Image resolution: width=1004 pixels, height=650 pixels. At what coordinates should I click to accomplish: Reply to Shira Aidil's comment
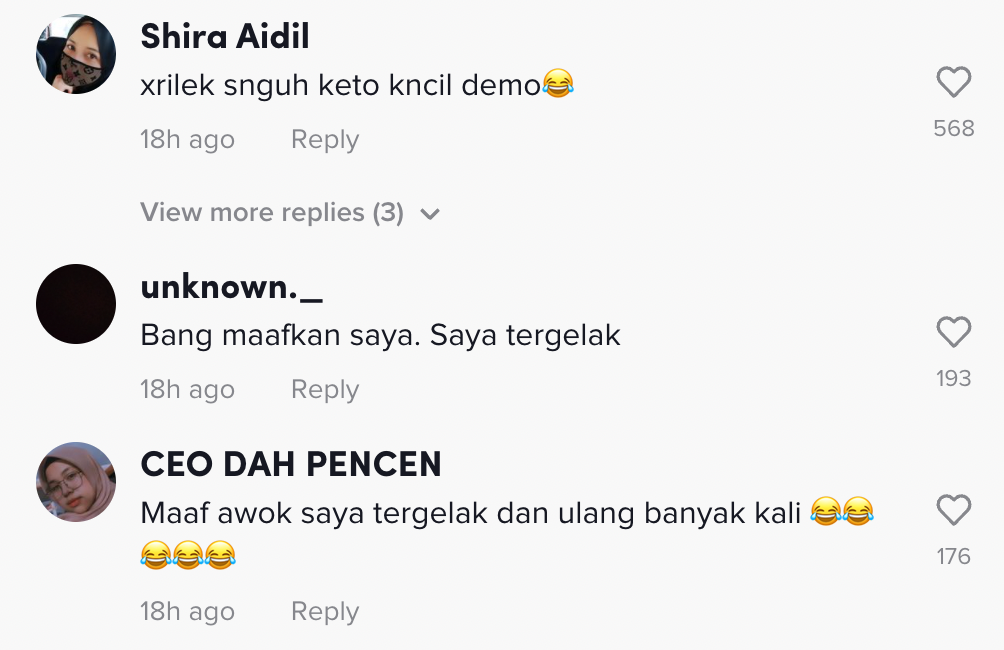325,140
